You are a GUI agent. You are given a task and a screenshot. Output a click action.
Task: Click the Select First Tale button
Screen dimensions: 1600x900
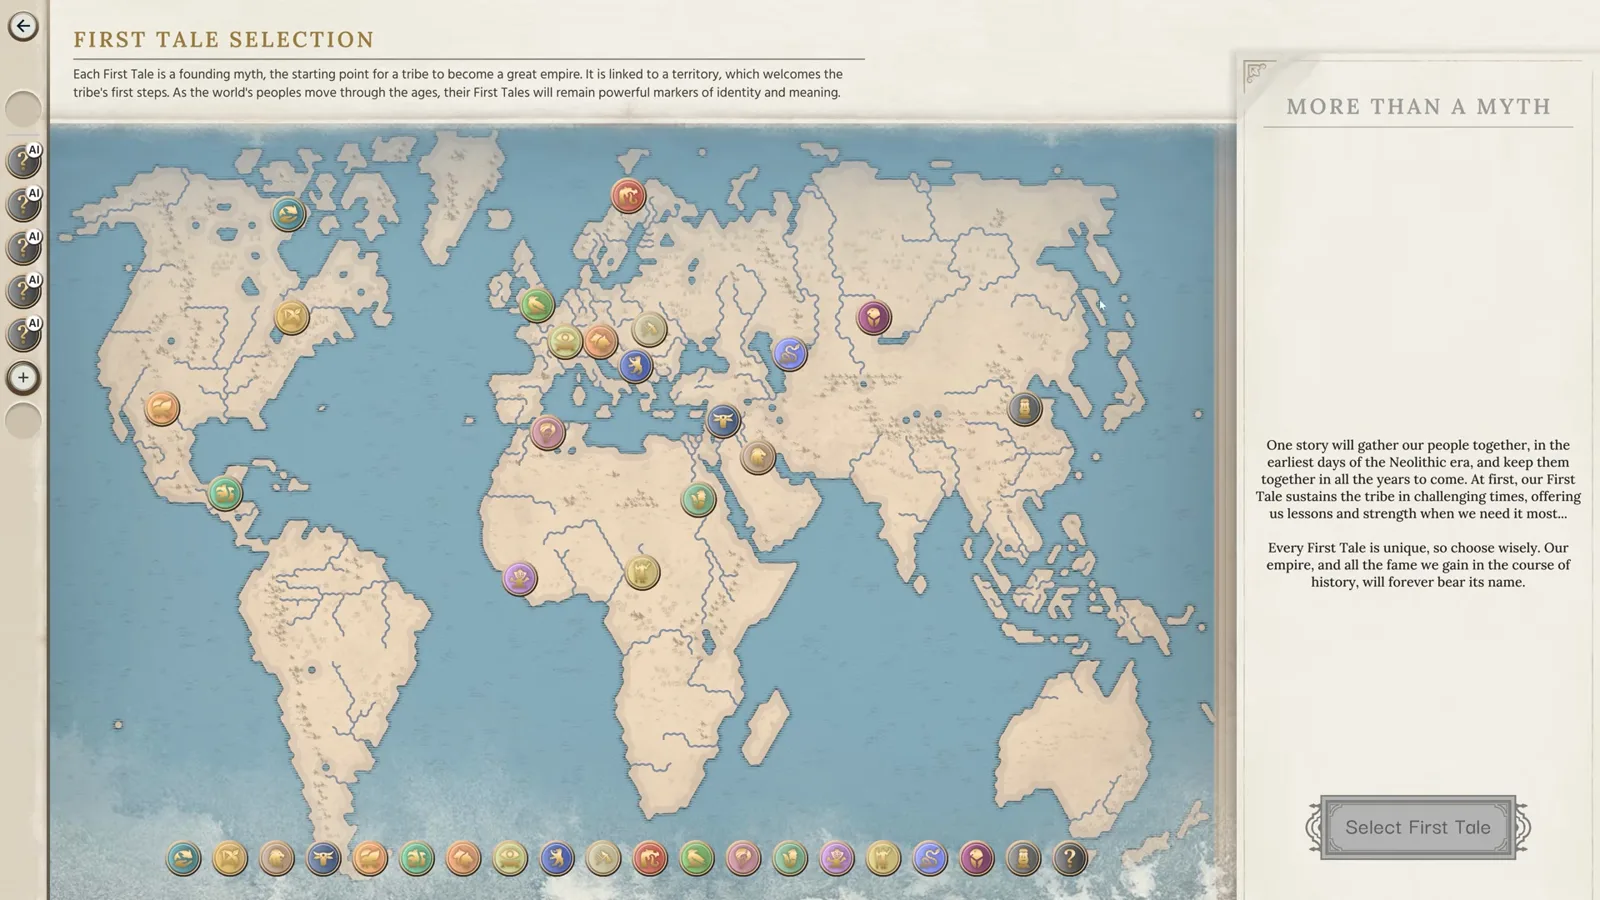[x=1417, y=827]
